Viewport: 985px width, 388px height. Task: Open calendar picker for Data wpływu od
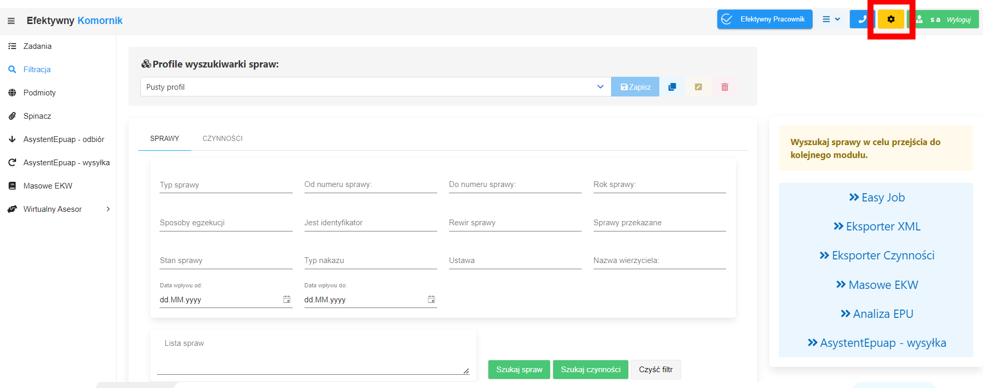(x=286, y=299)
